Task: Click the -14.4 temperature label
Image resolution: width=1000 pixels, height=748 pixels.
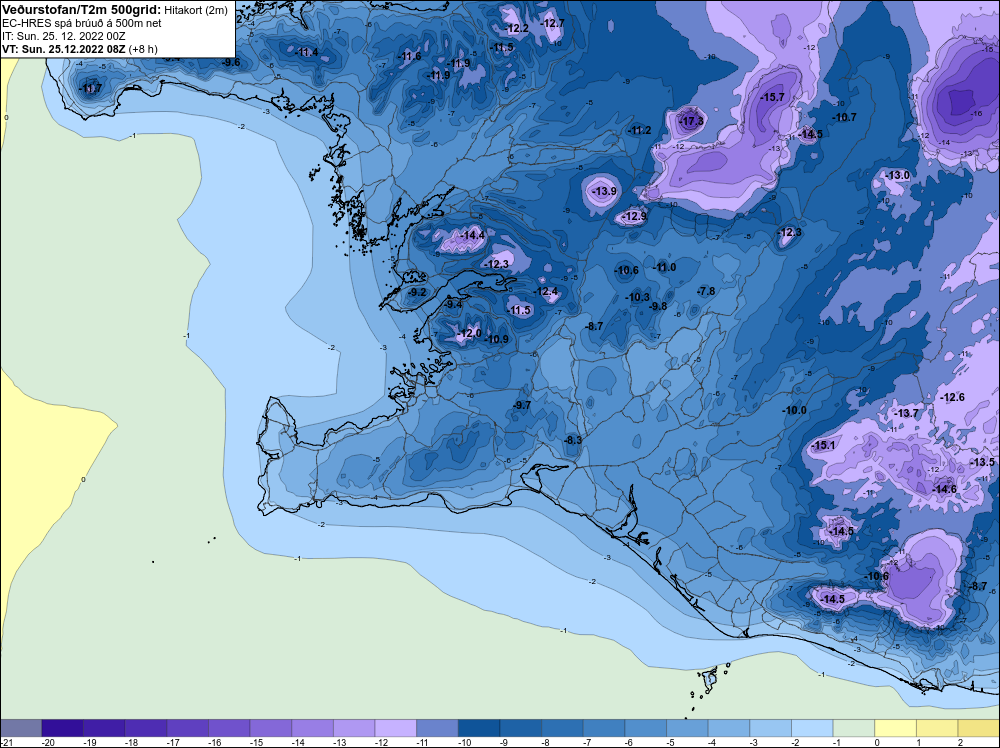Action: pyautogui.click(x=473, y=235)
